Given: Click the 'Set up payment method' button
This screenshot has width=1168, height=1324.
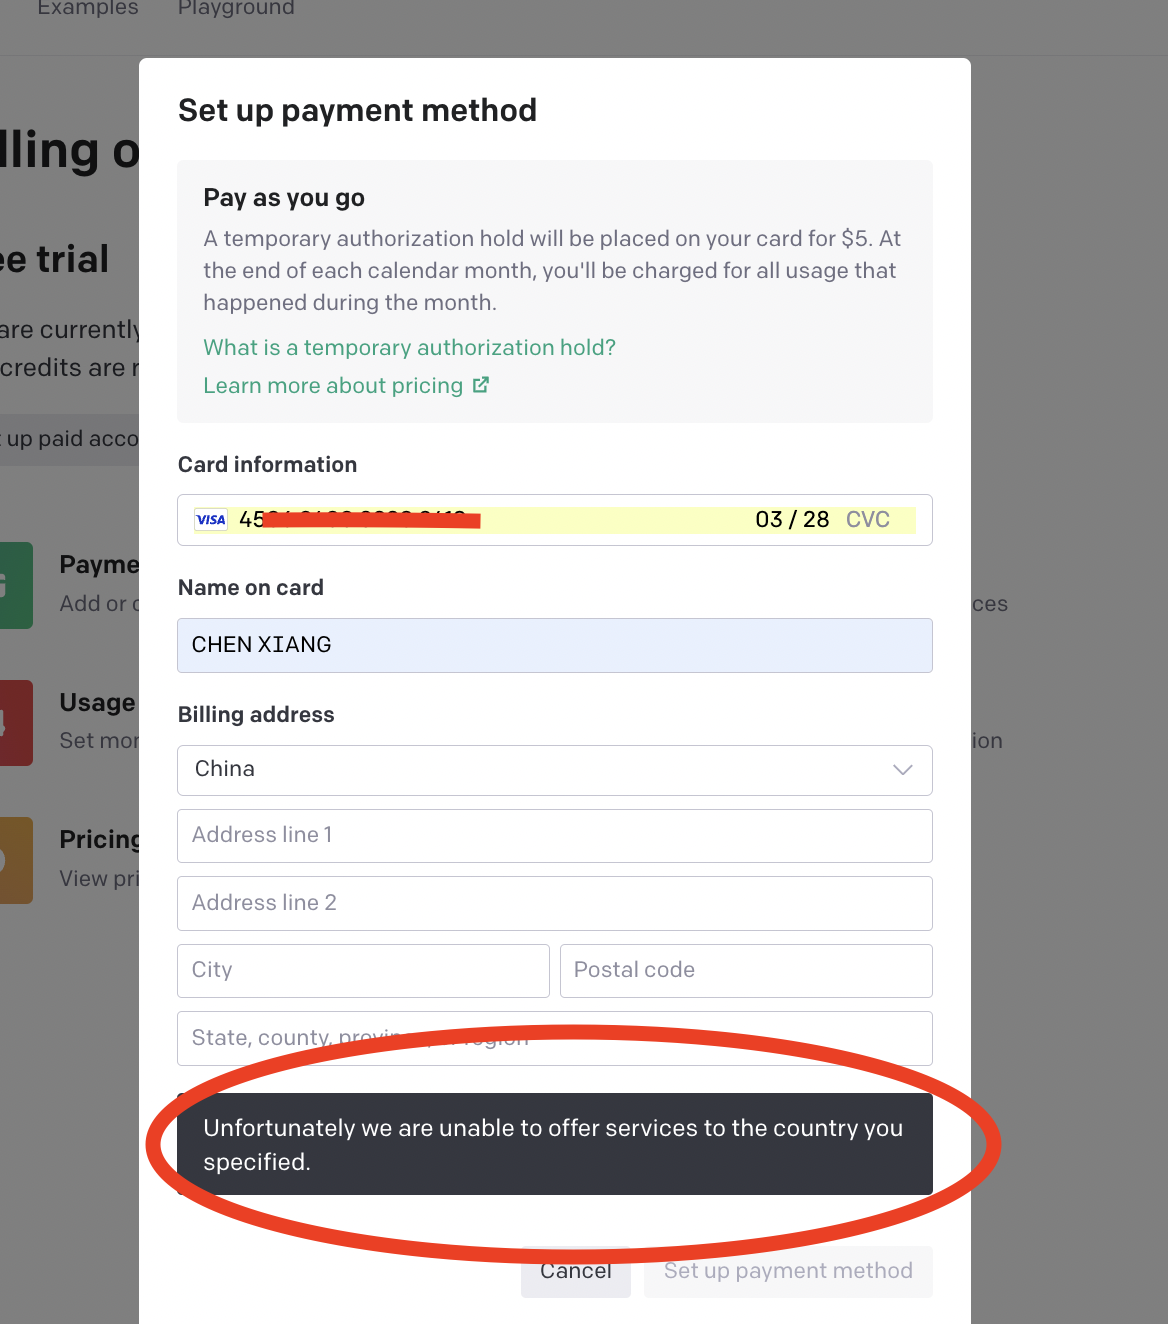Looking at the screenshot, I should click(x=788, y=1271).
